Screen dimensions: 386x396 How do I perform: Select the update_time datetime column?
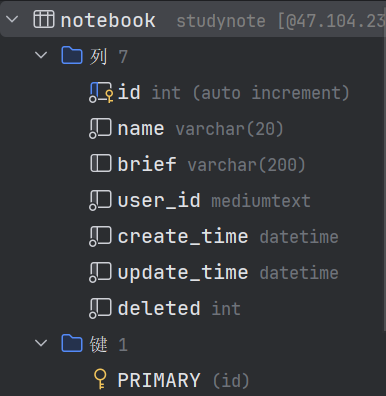pos(228,273)
